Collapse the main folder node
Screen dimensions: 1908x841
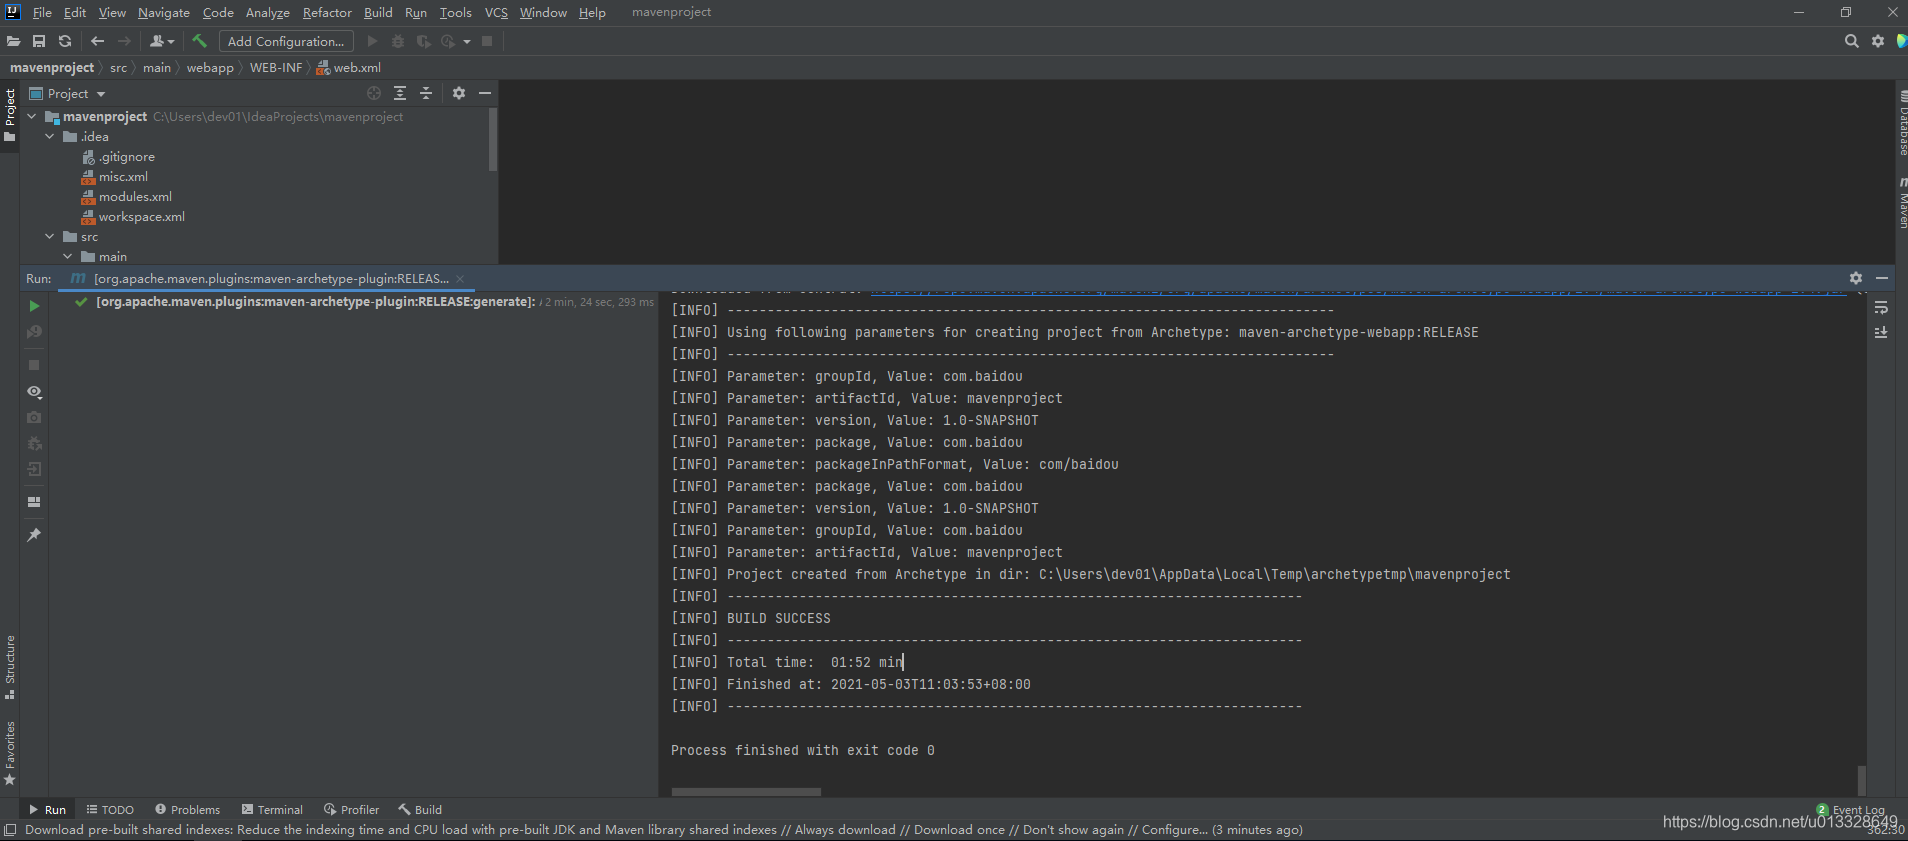tap(68, 257)
